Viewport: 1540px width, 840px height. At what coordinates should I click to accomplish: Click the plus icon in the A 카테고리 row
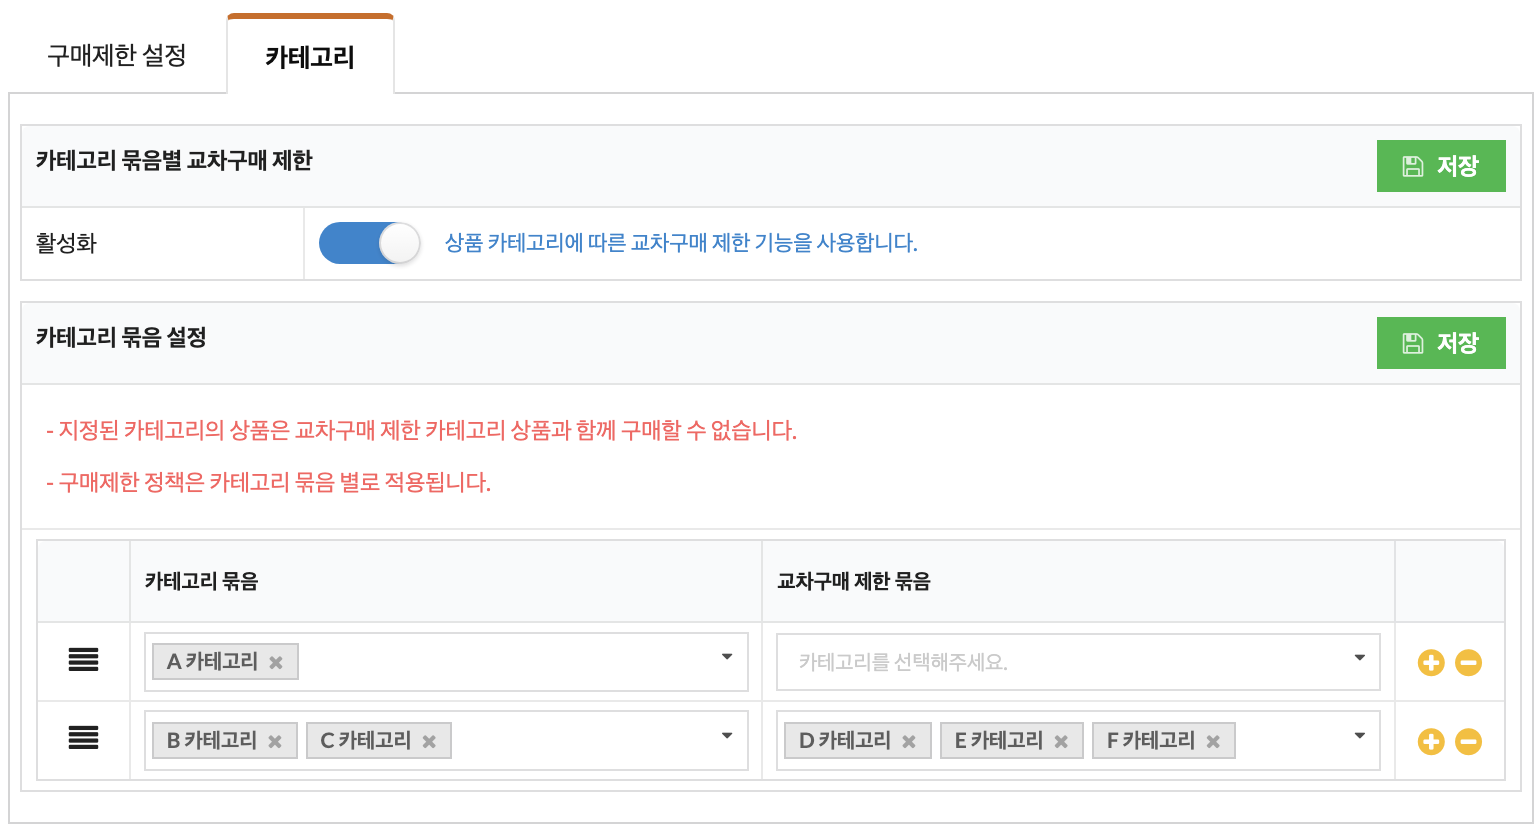tap(1431, 663)
